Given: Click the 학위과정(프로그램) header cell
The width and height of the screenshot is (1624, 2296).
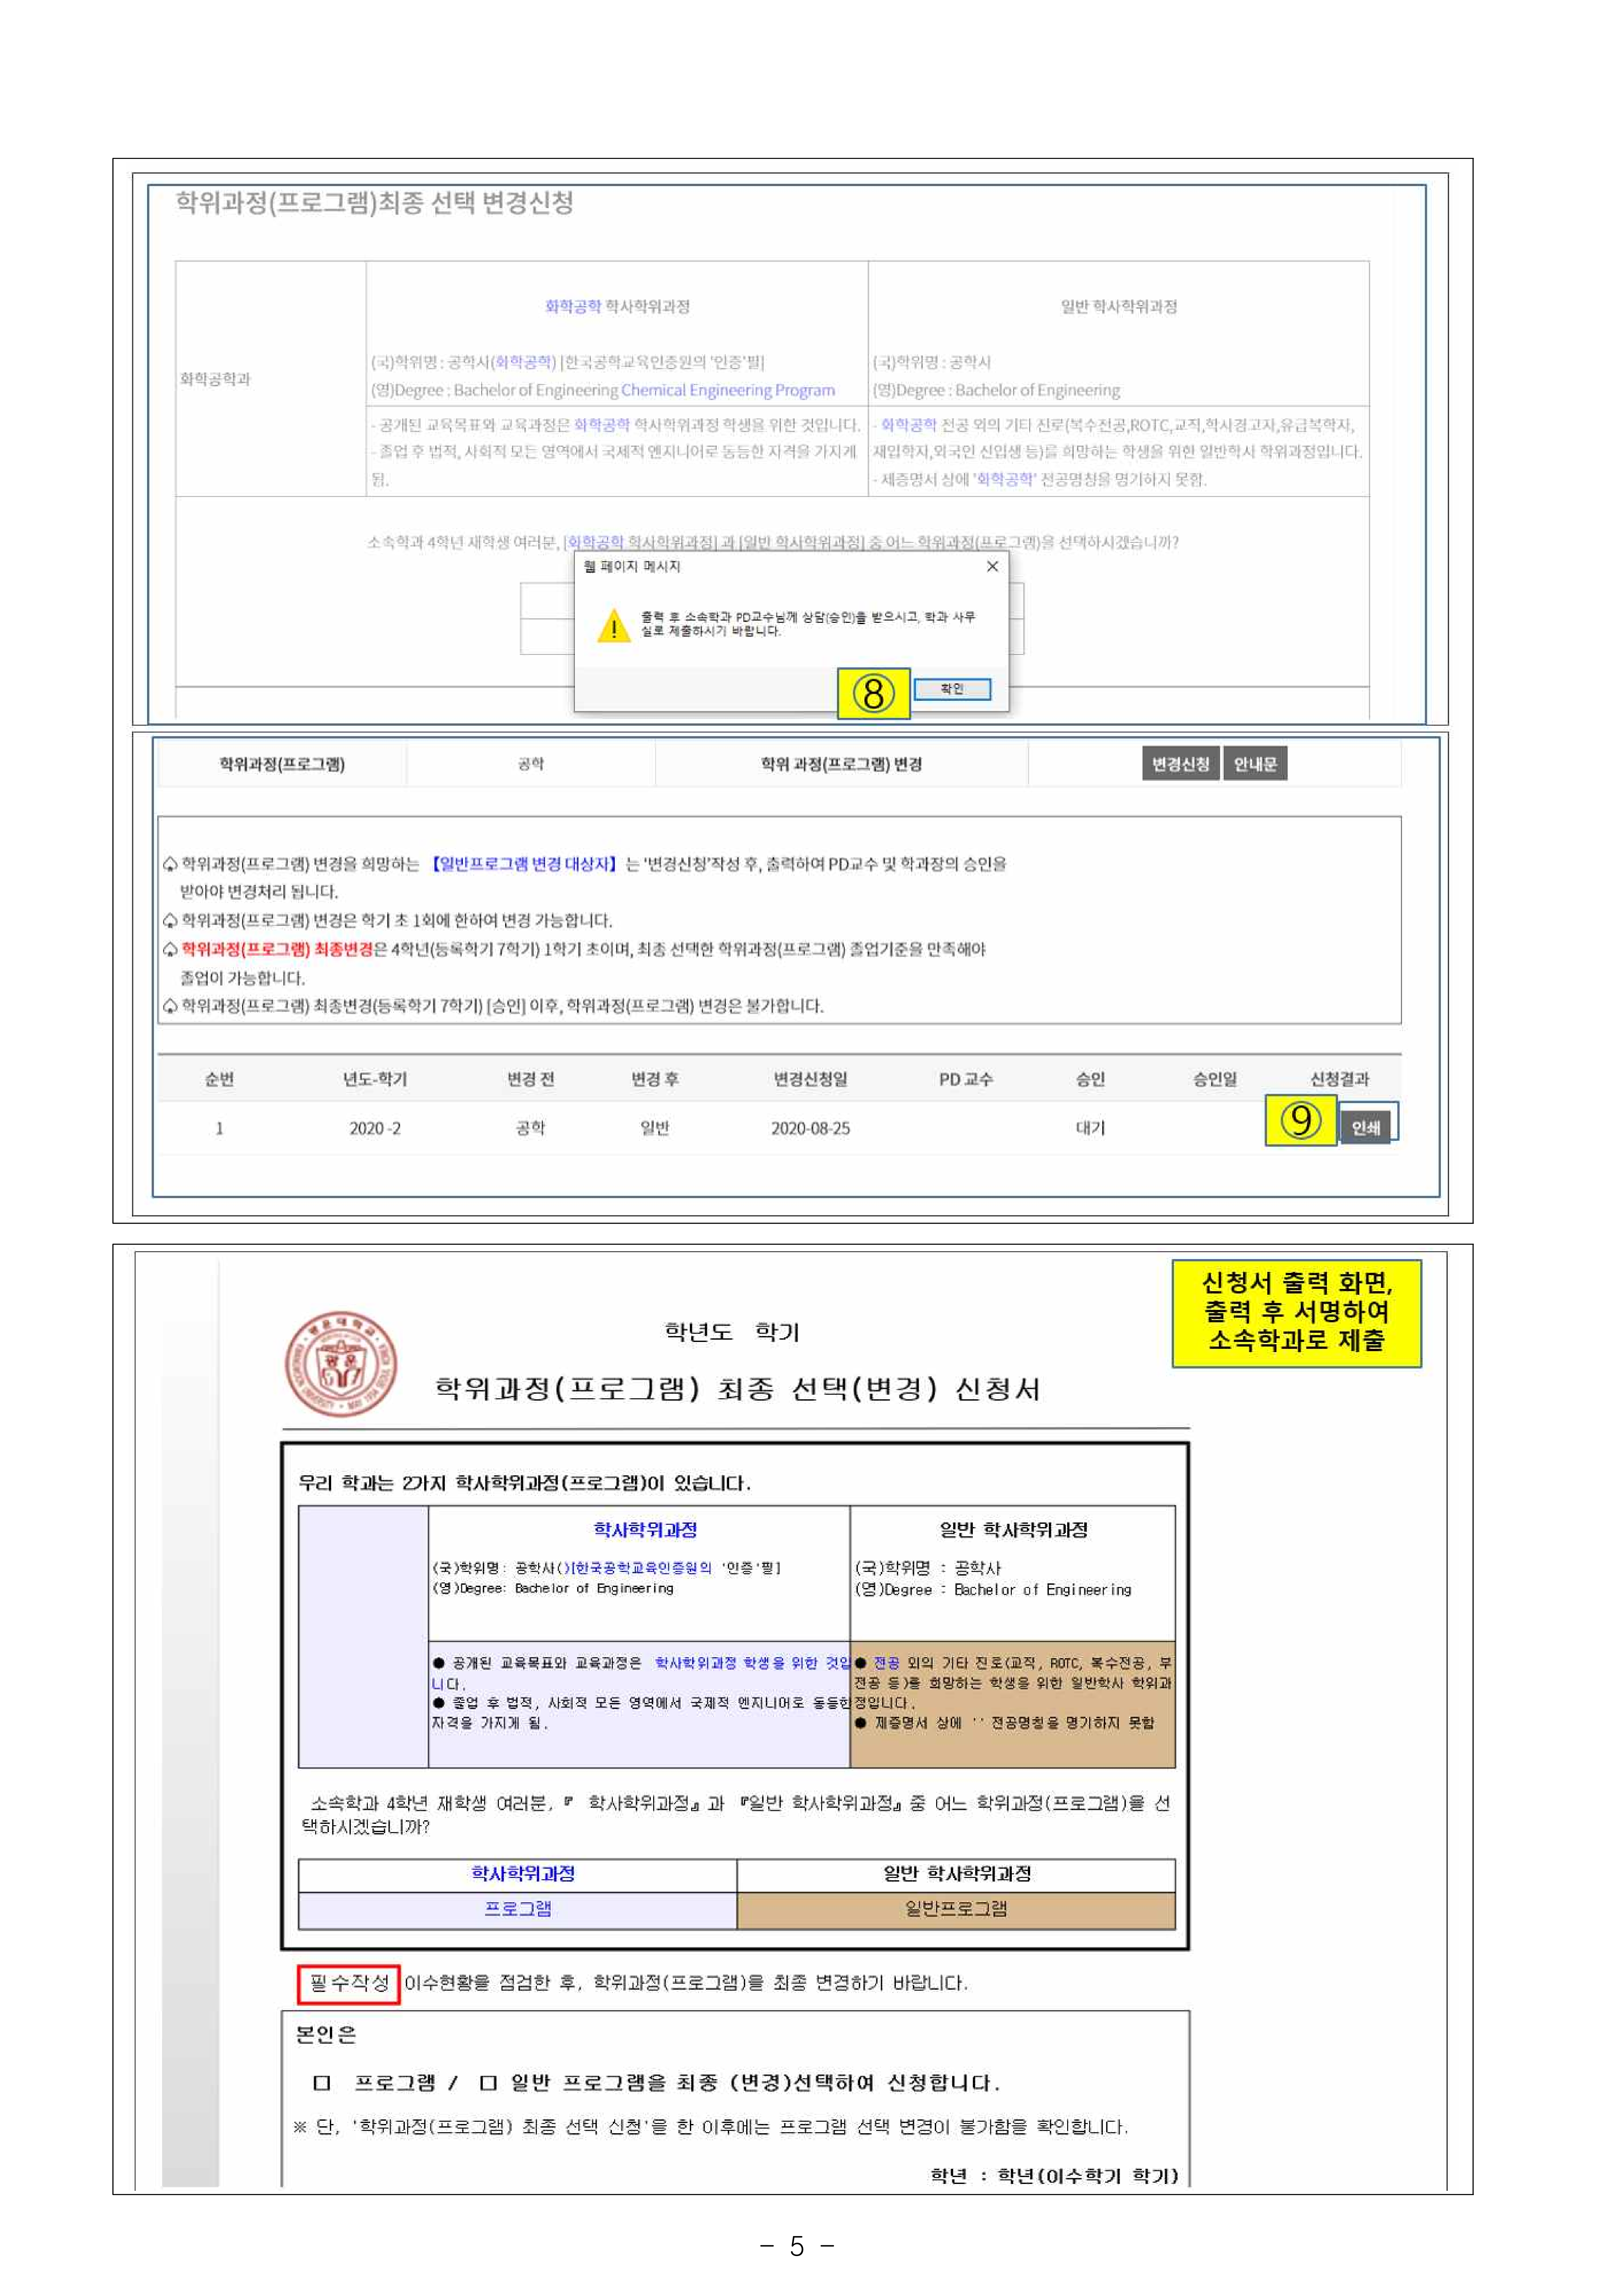Looking at the screenshot, I should point(282,764).
